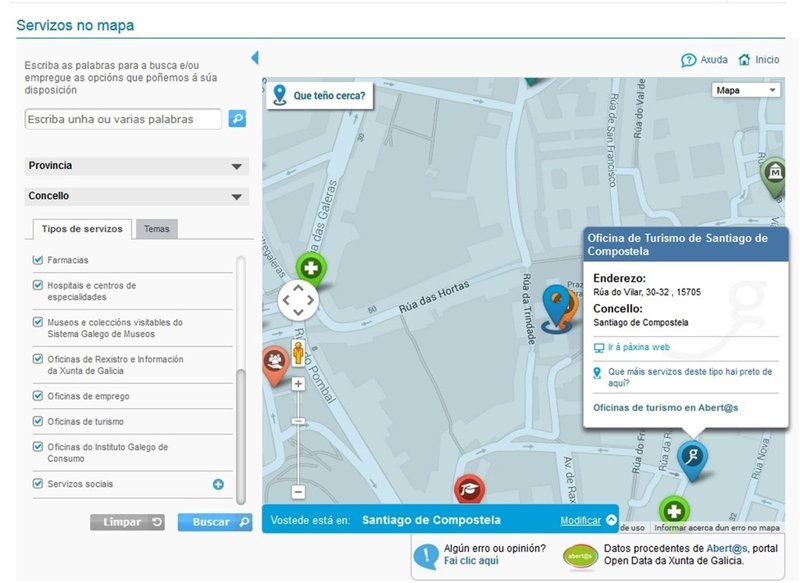Image resolution: width=800 pixels, height=583 pixels.
Task: Switch to the Temas tab
Action: click(x=156, y=229)
